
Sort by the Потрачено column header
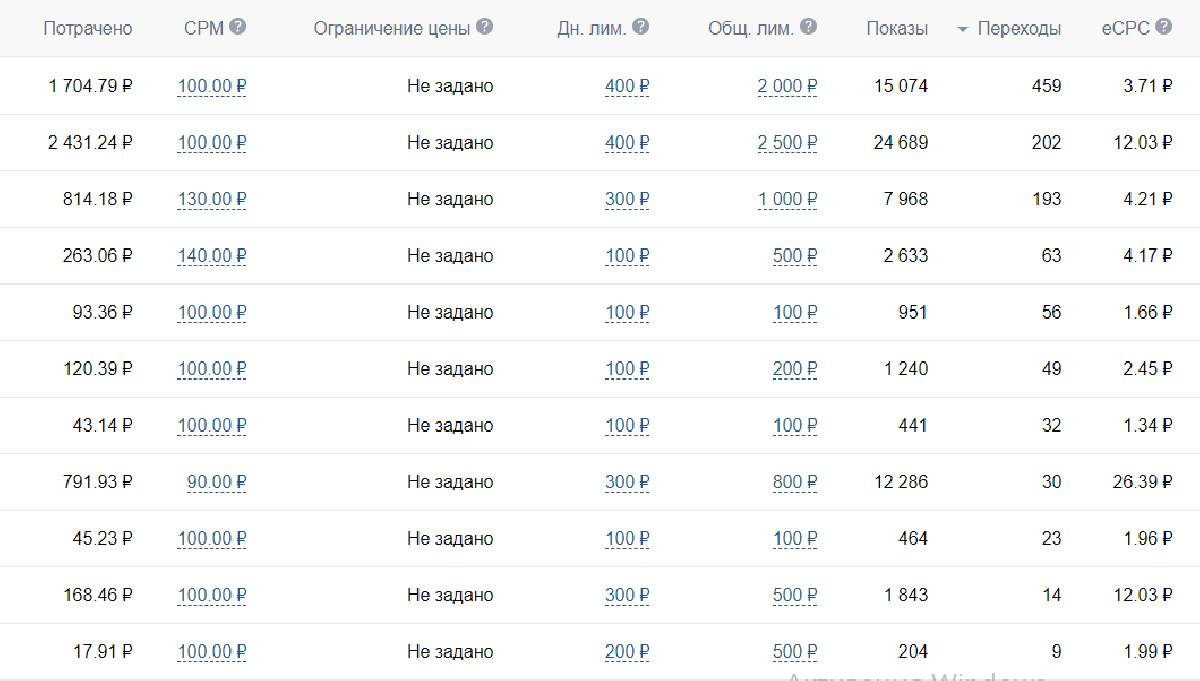[x=88, y=29]
